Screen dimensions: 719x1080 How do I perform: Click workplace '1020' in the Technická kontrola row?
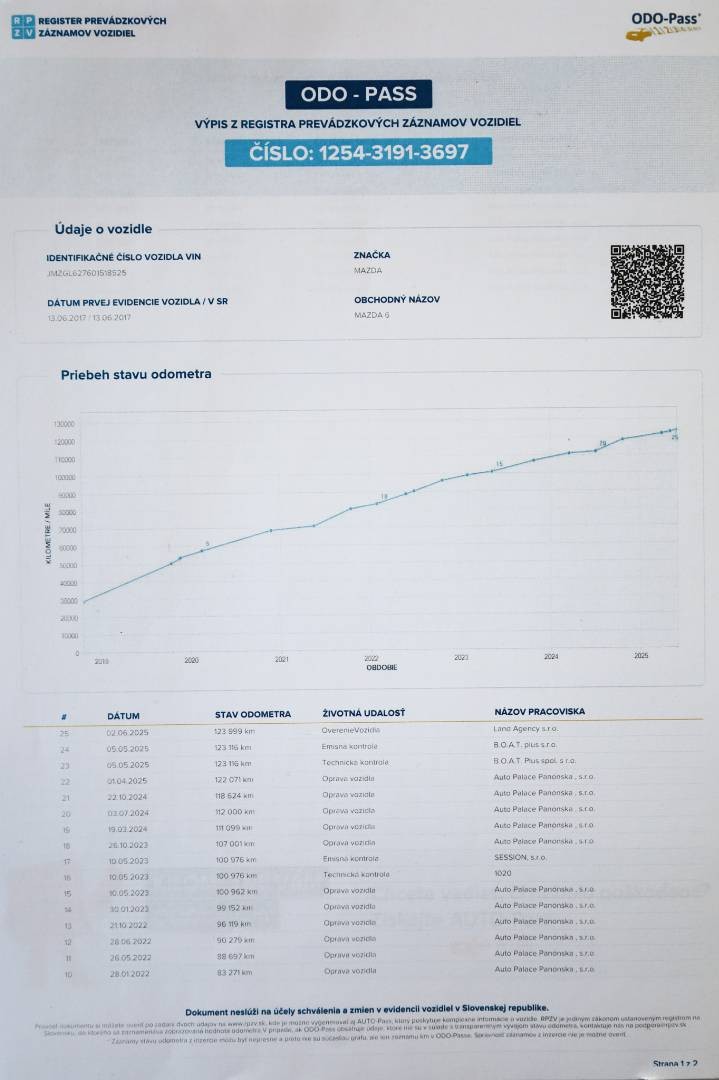click(503, 873)
